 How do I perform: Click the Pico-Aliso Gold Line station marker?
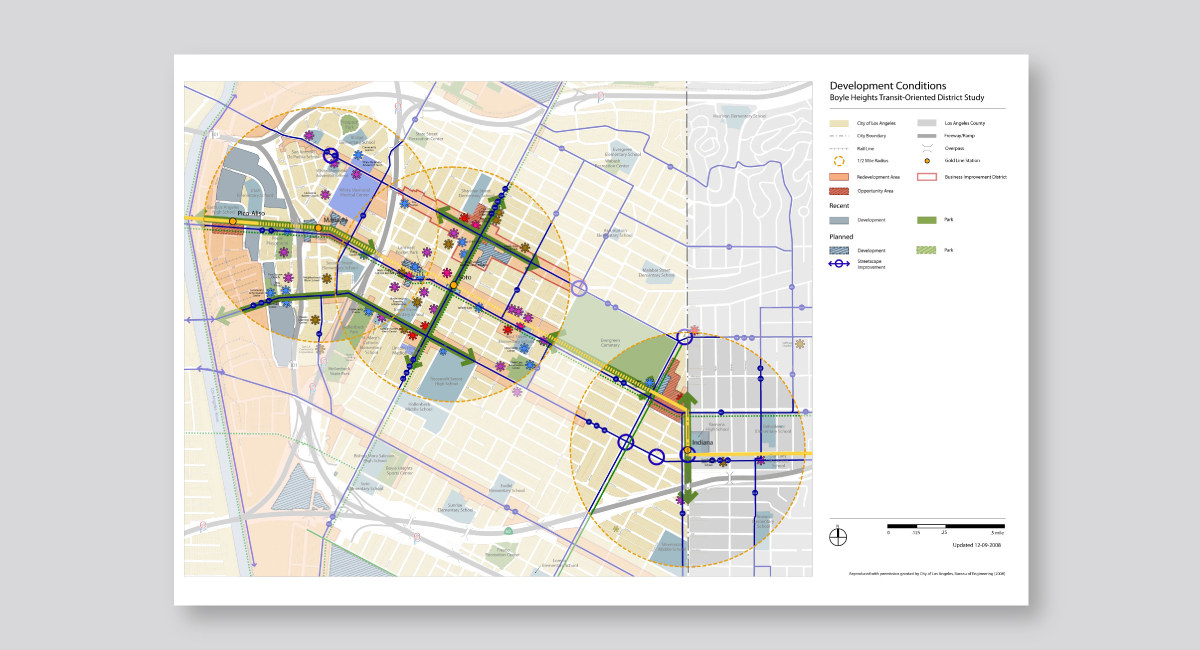pyautogui.click(x=233, y=221)
